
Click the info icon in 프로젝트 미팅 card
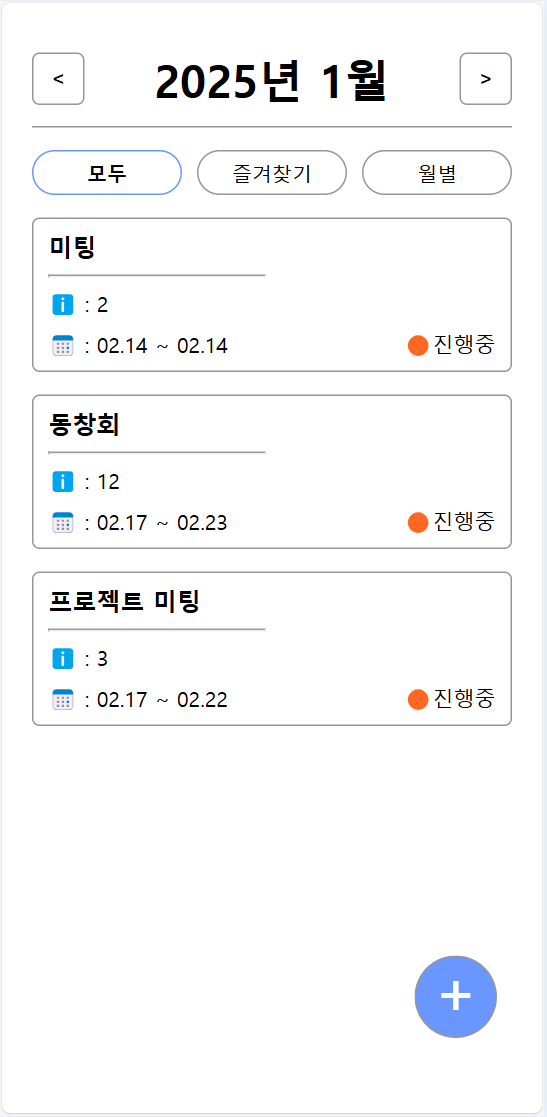[x=63, y=659]
